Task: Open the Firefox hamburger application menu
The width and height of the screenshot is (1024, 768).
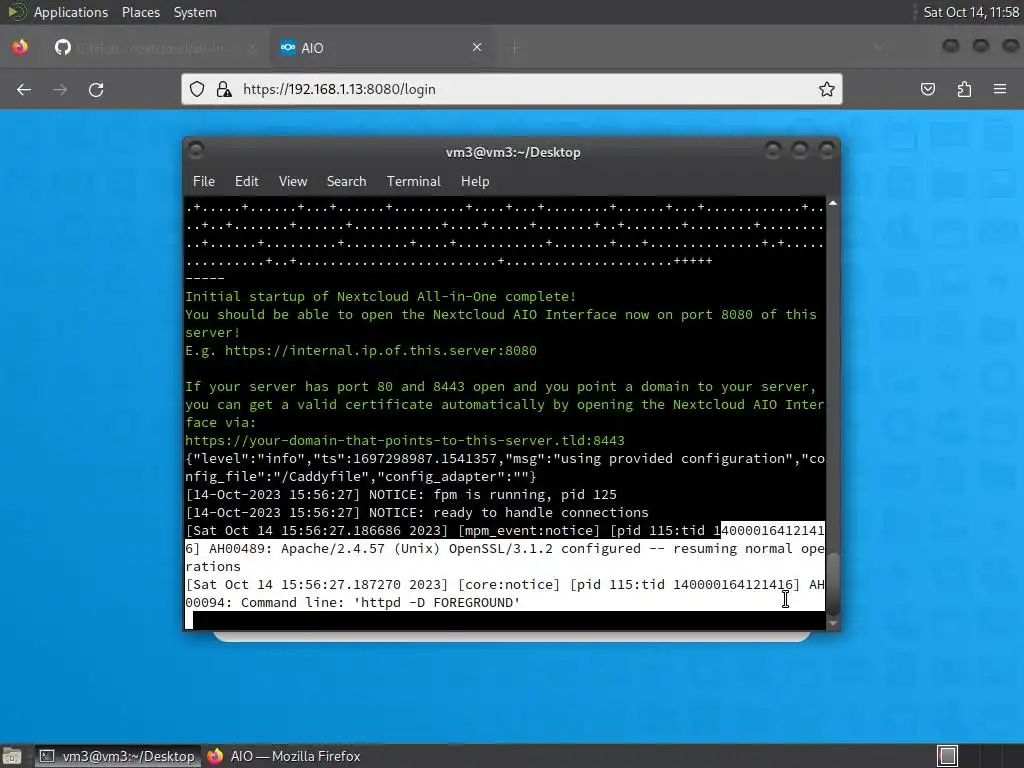Action: (x=1000, y=89)
